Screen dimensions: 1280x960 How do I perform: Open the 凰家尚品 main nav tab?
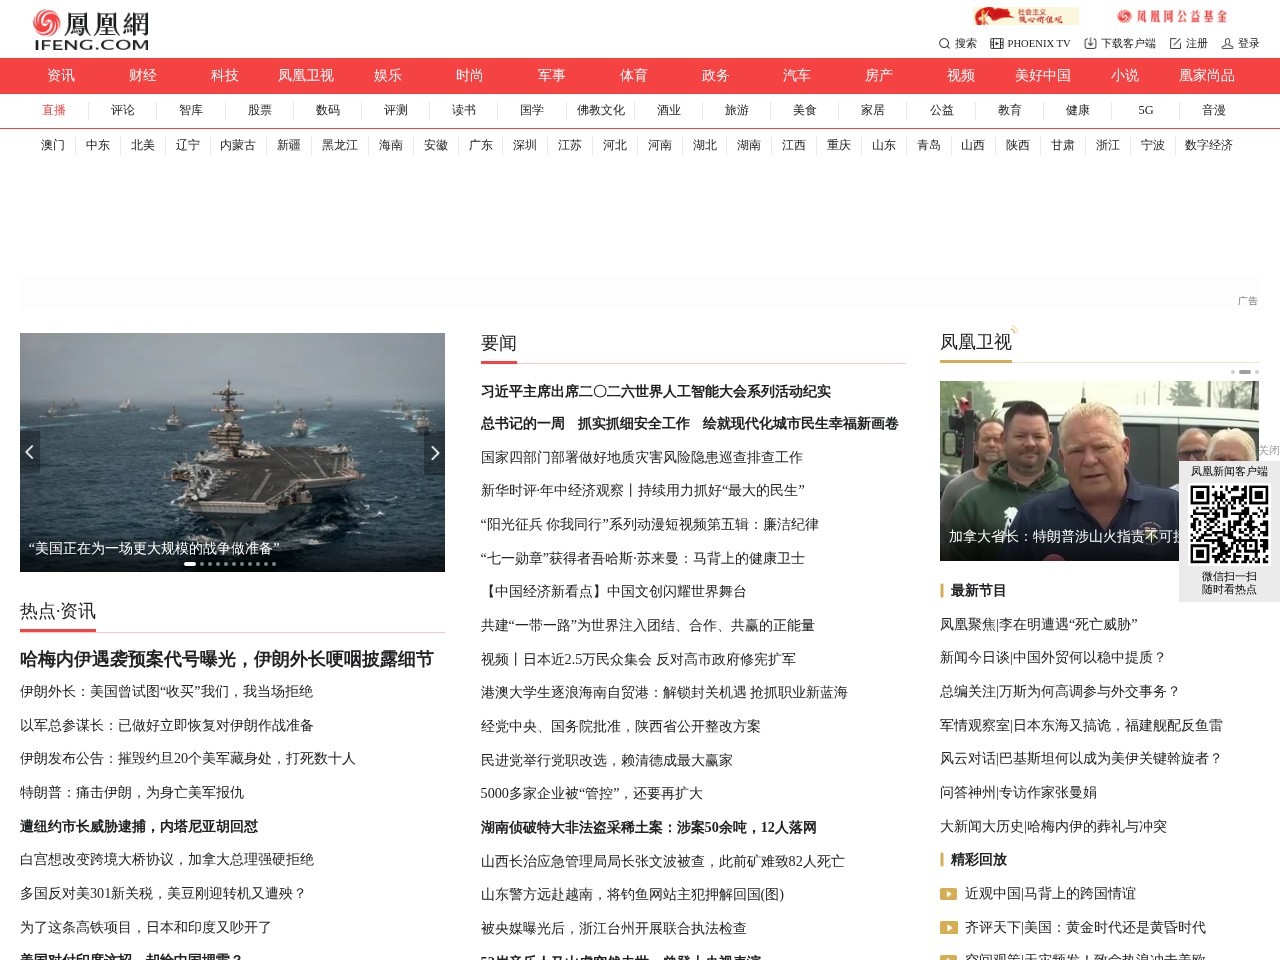coord(1207,76)
